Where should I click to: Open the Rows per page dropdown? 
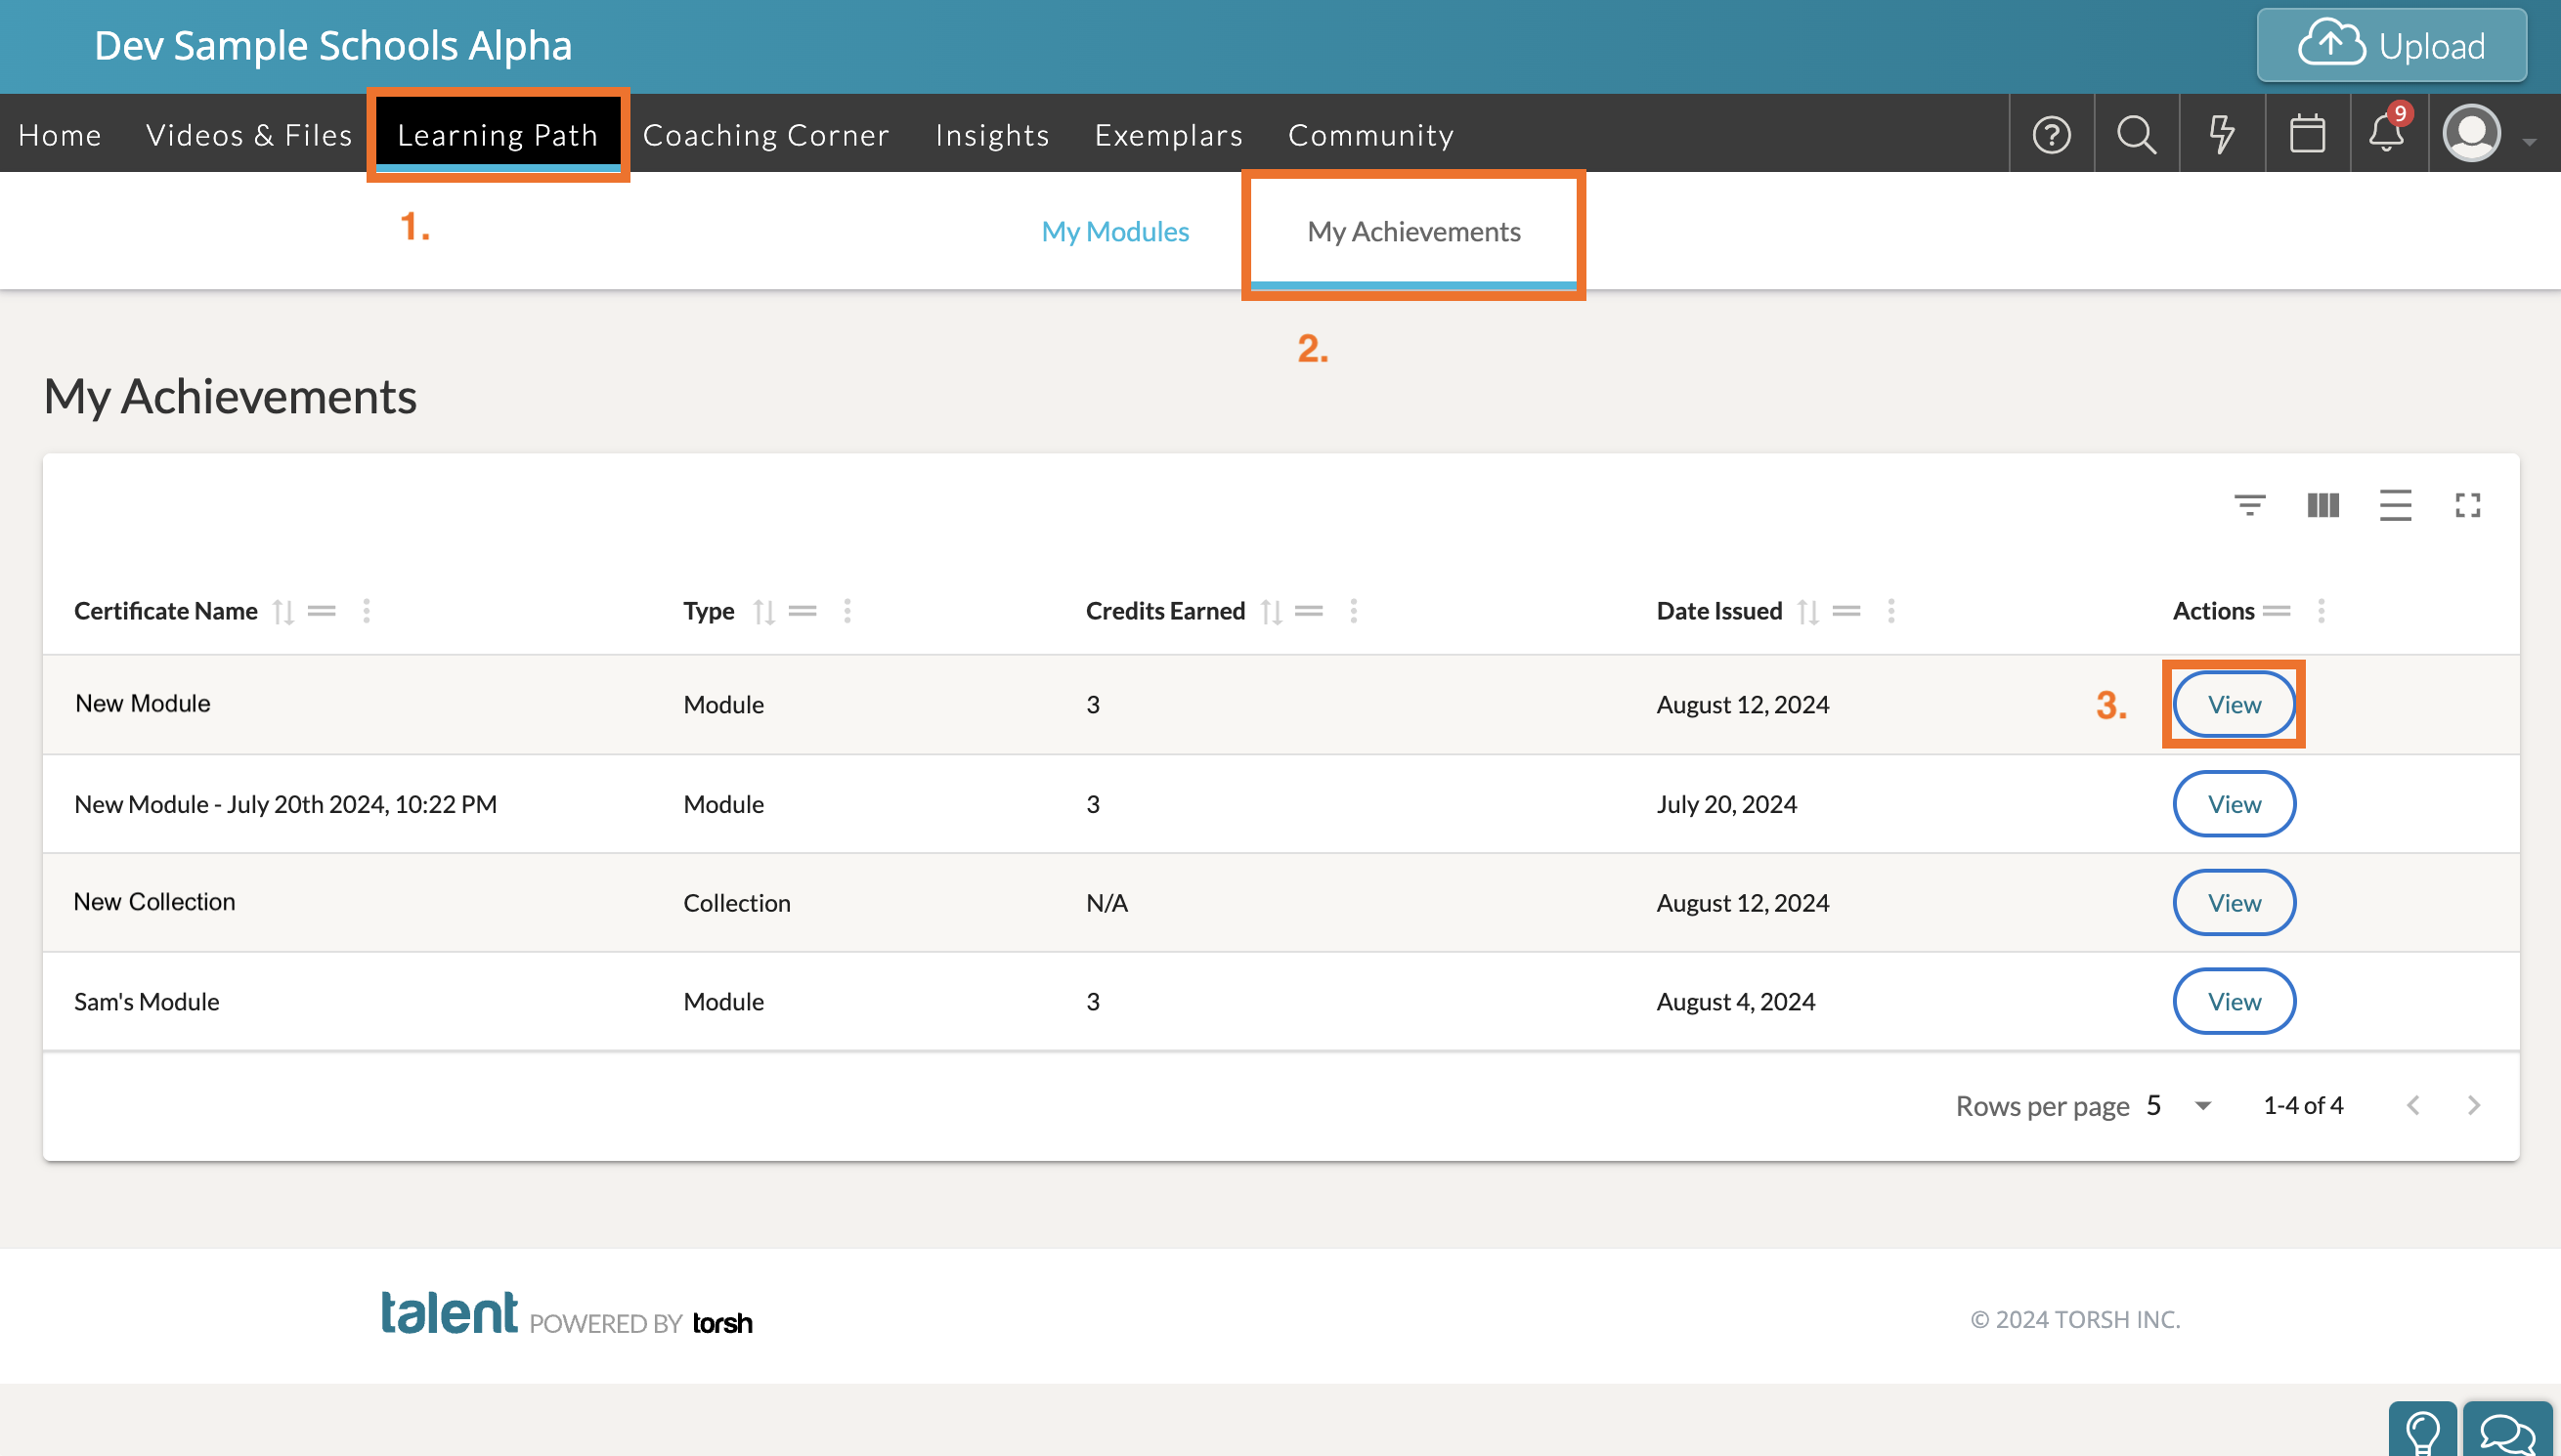(2202, 1105)
